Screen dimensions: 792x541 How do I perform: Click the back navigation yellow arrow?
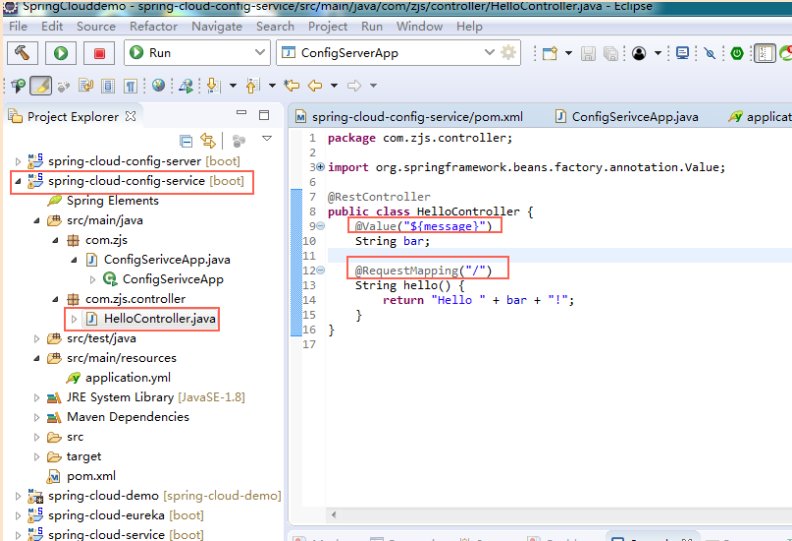(x=315, y=86)
